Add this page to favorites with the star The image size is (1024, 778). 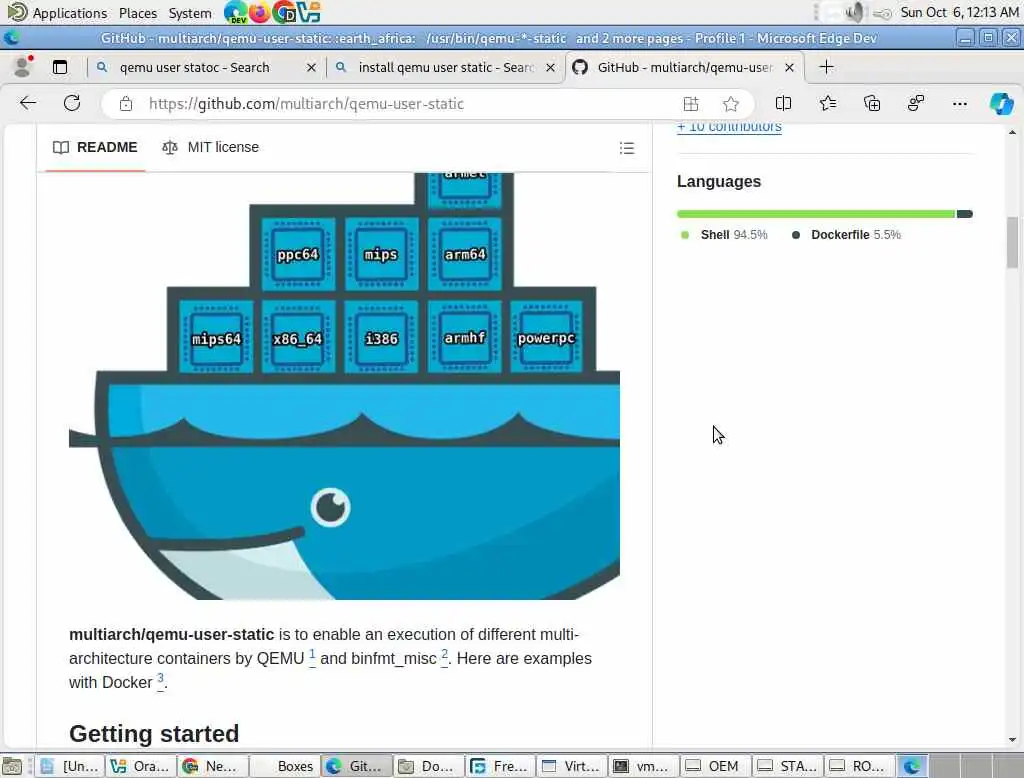[731, 104]
